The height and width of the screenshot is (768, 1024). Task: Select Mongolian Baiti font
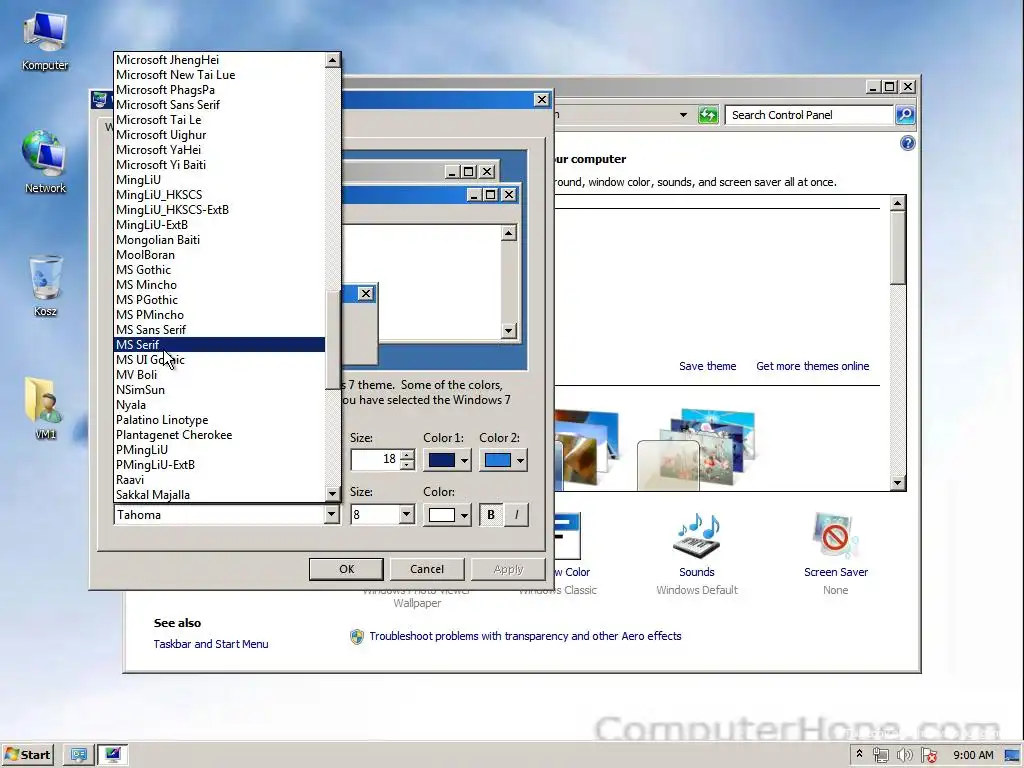pos(219,240)
